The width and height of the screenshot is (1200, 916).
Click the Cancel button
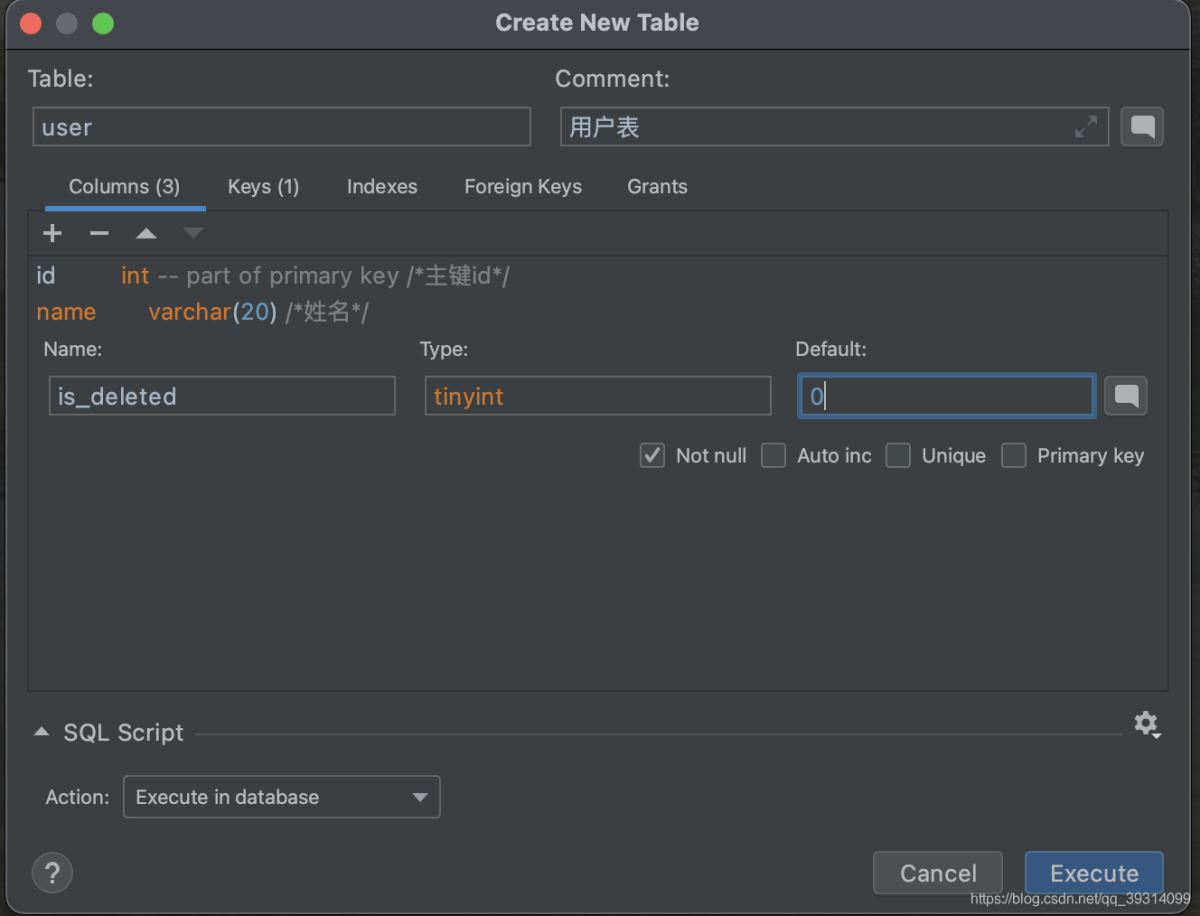(x=937, y=873)
